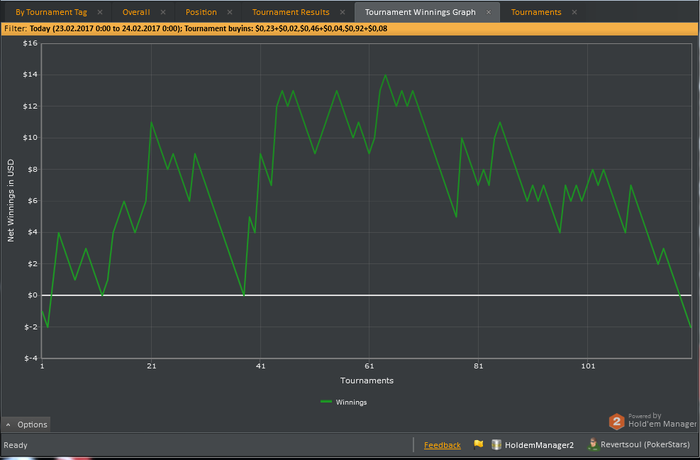Viewport: 700px width, 460px height.
Task: Select the Revertsoul (PokerStars) player name
Action: (x=645, y=444)
